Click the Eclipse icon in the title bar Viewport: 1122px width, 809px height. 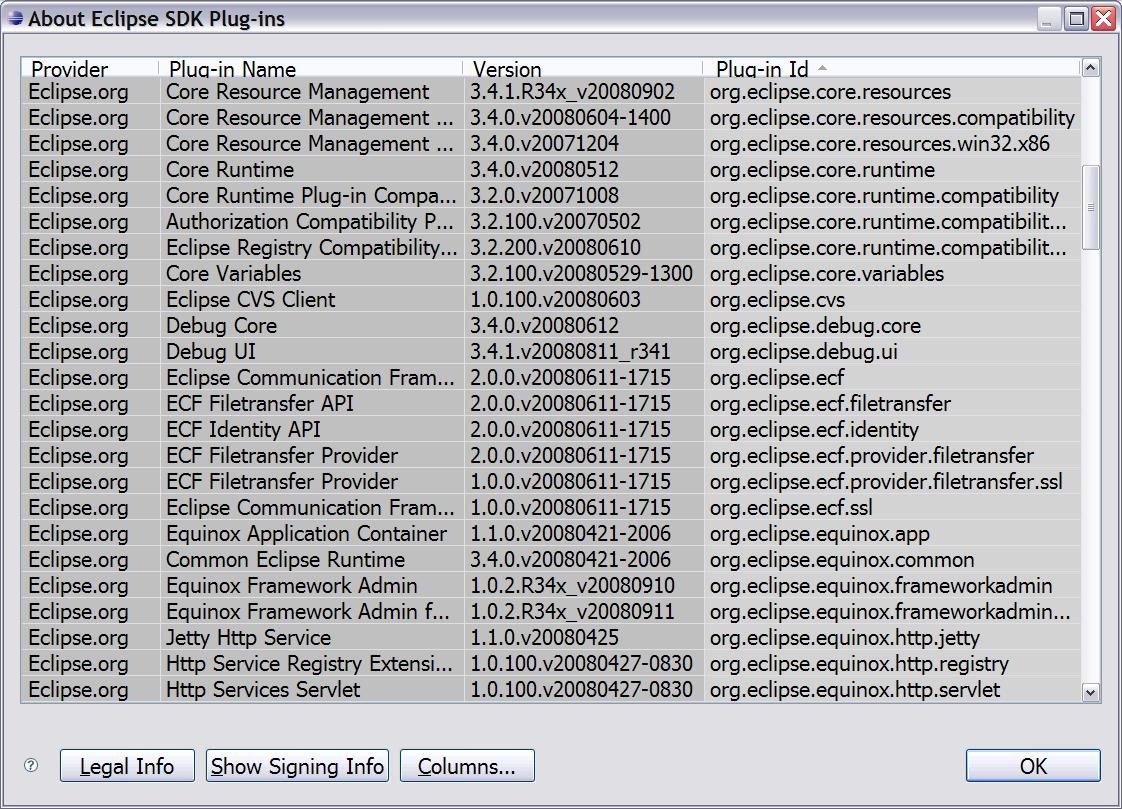pos(14,18)
